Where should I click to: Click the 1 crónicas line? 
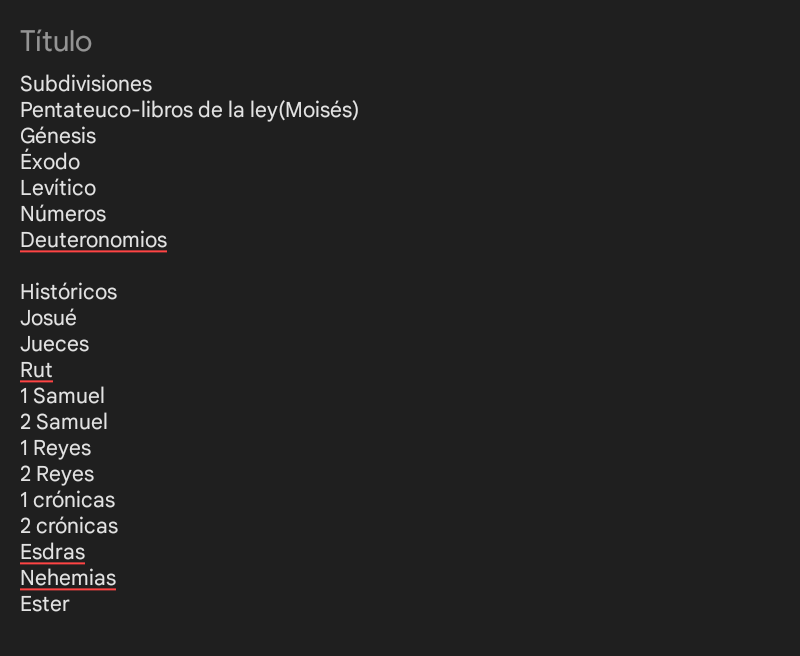coord(68,500)
